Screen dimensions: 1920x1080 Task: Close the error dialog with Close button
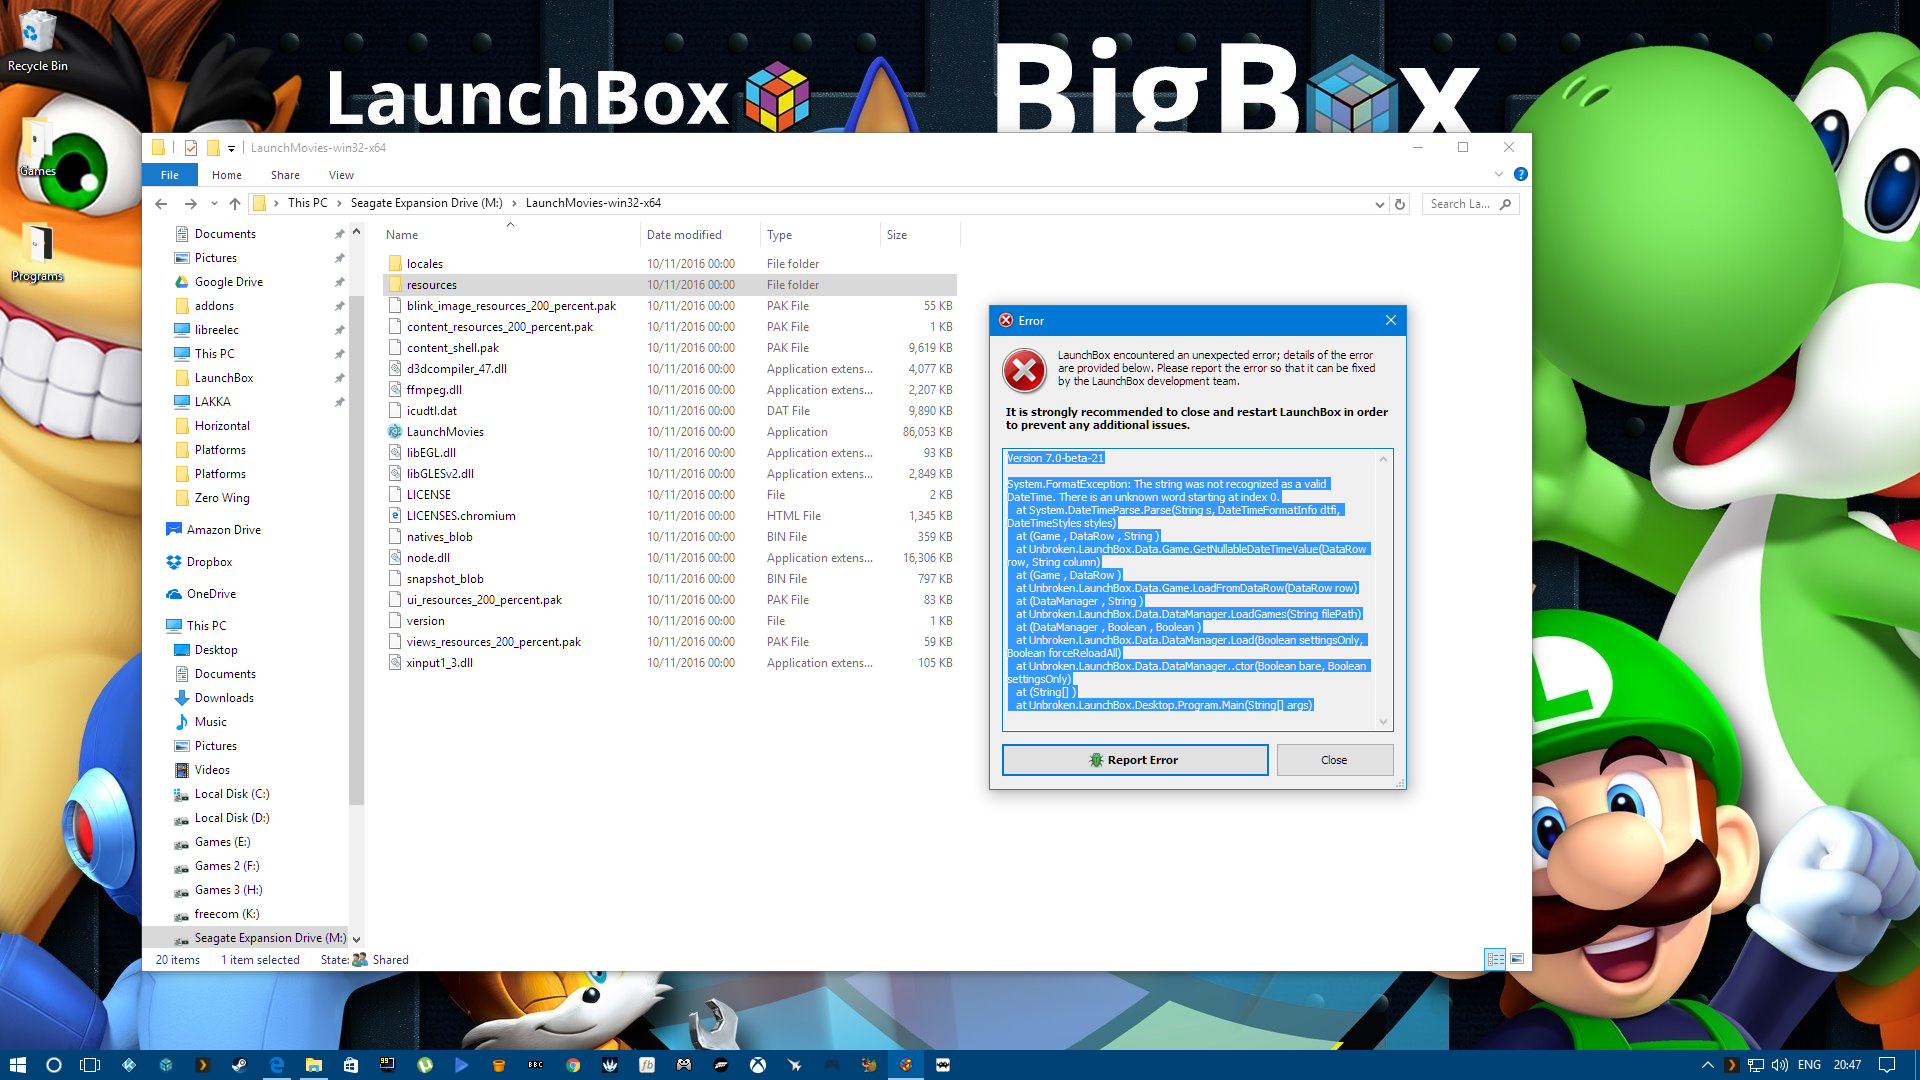pos(1334,760)
